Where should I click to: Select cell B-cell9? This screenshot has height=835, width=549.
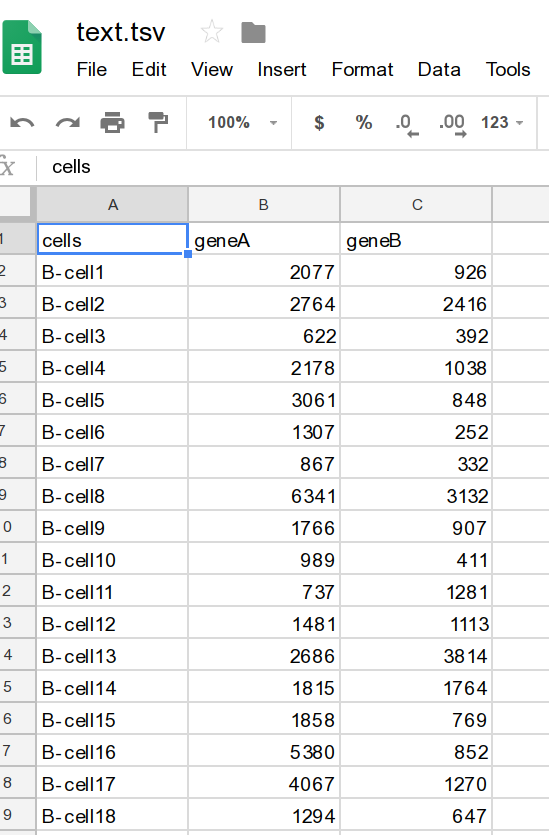[112, 527]
